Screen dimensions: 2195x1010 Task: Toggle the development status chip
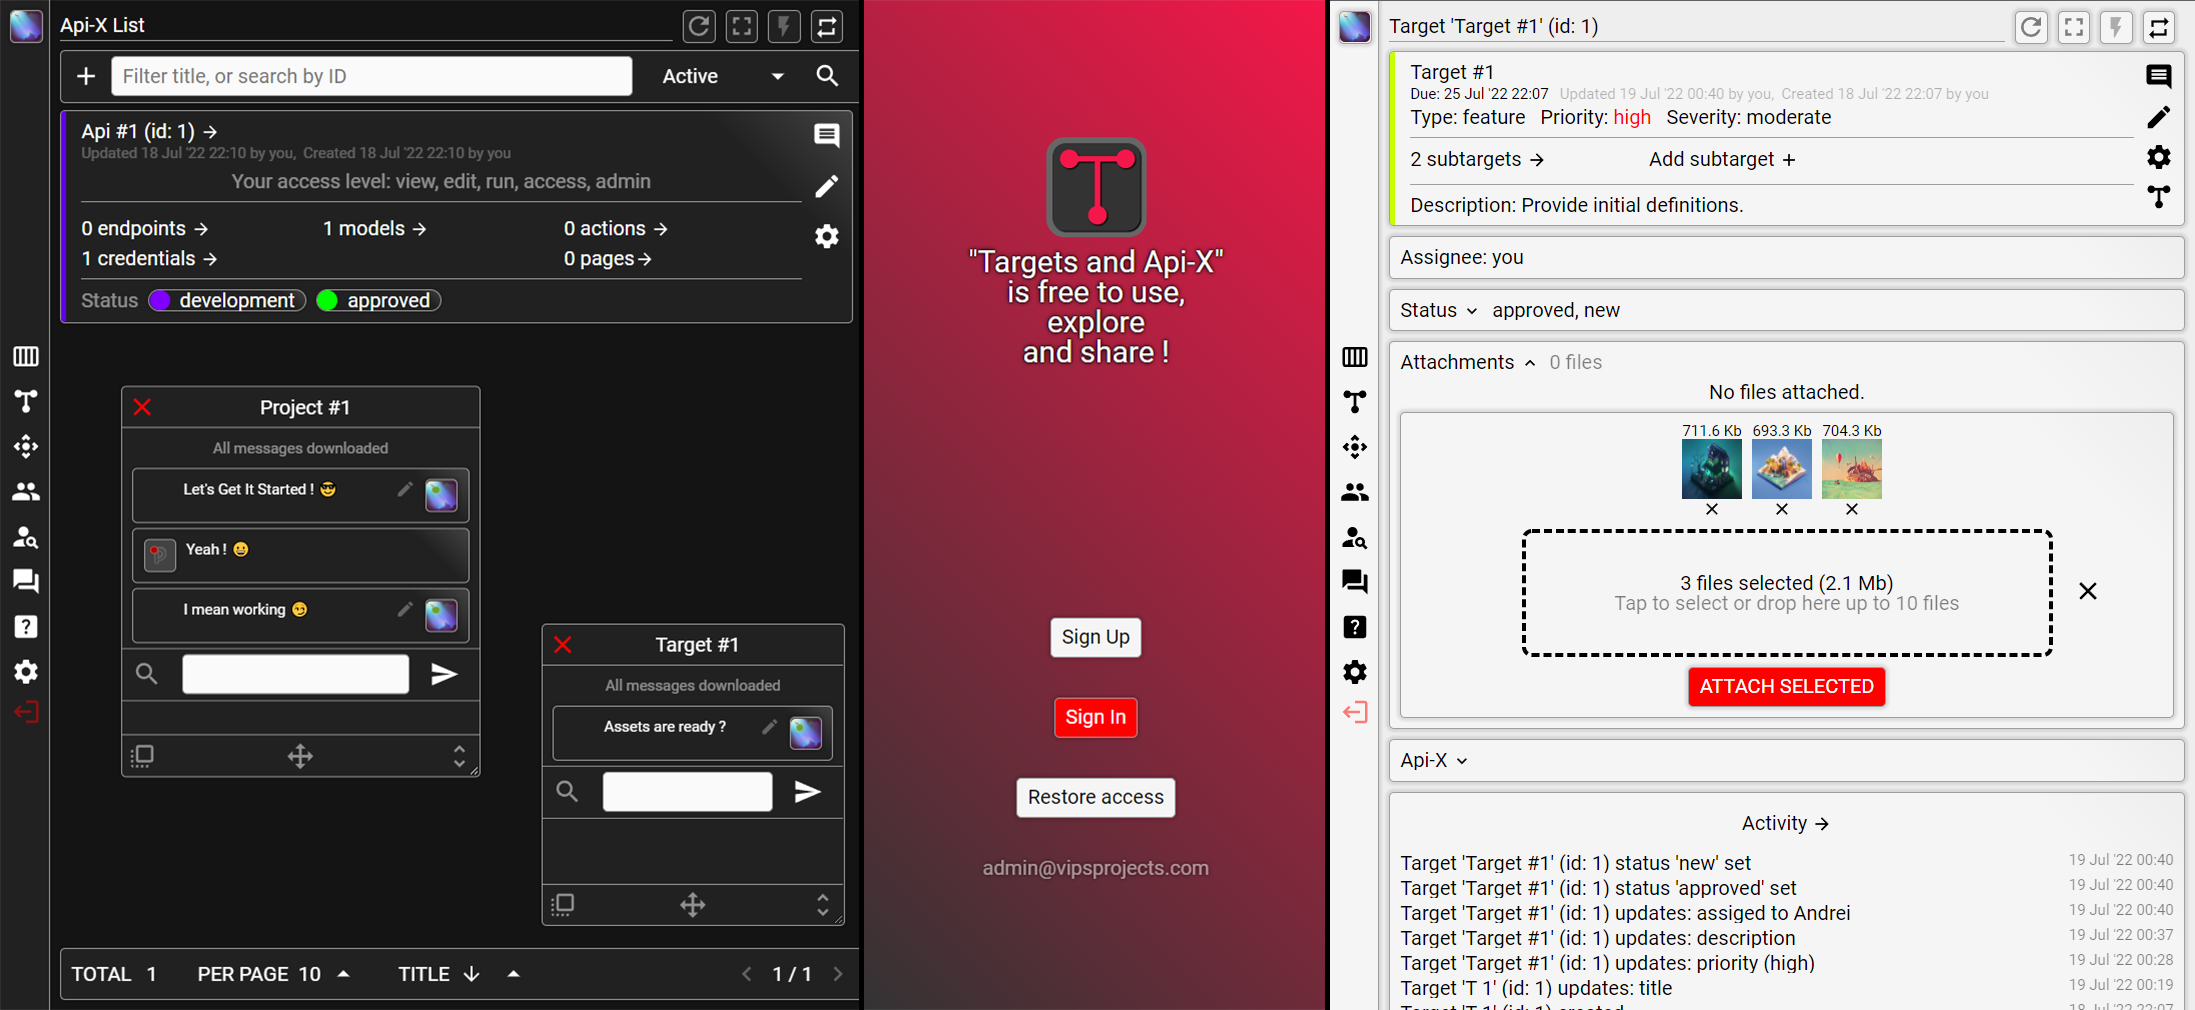pyautogui.click(x=227, y=301)
